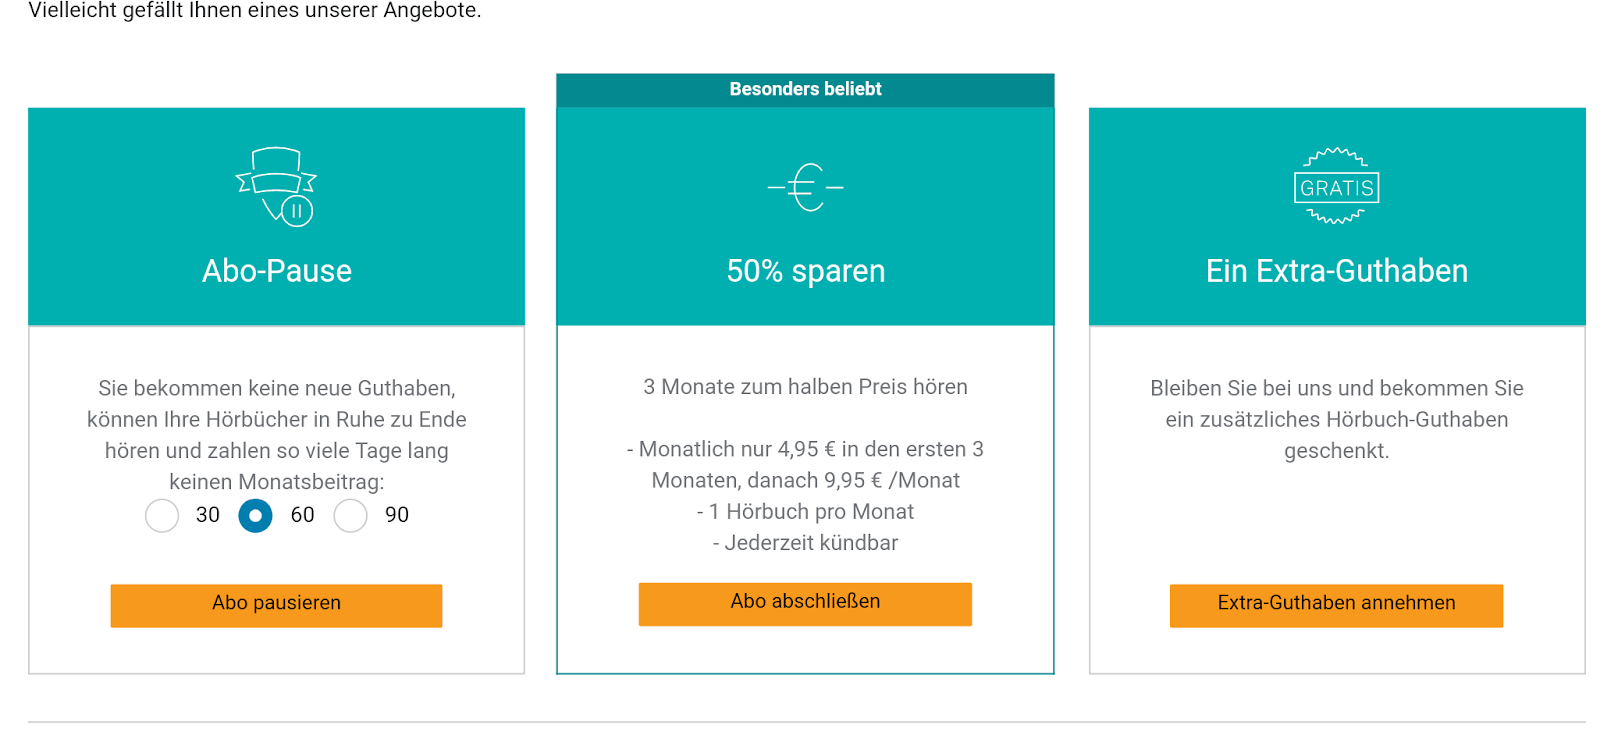The height and width of the screenshot is (753, 1600).
Task: Select the 90 days pause radio button
Action: [x=350, y=516]
